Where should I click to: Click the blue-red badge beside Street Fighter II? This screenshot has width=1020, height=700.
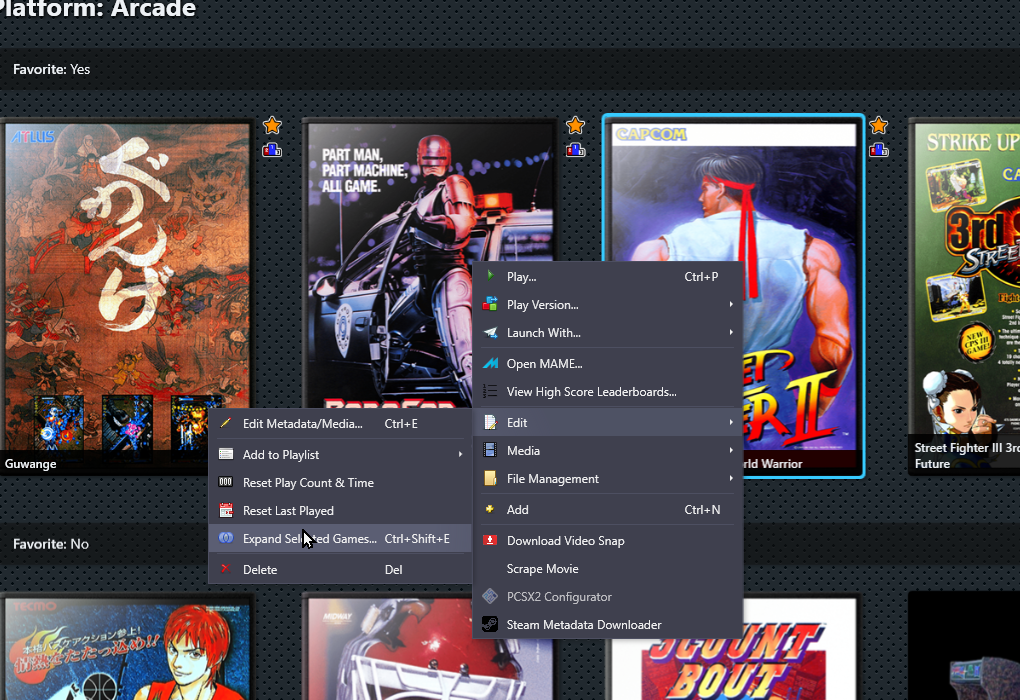[878, 150]
